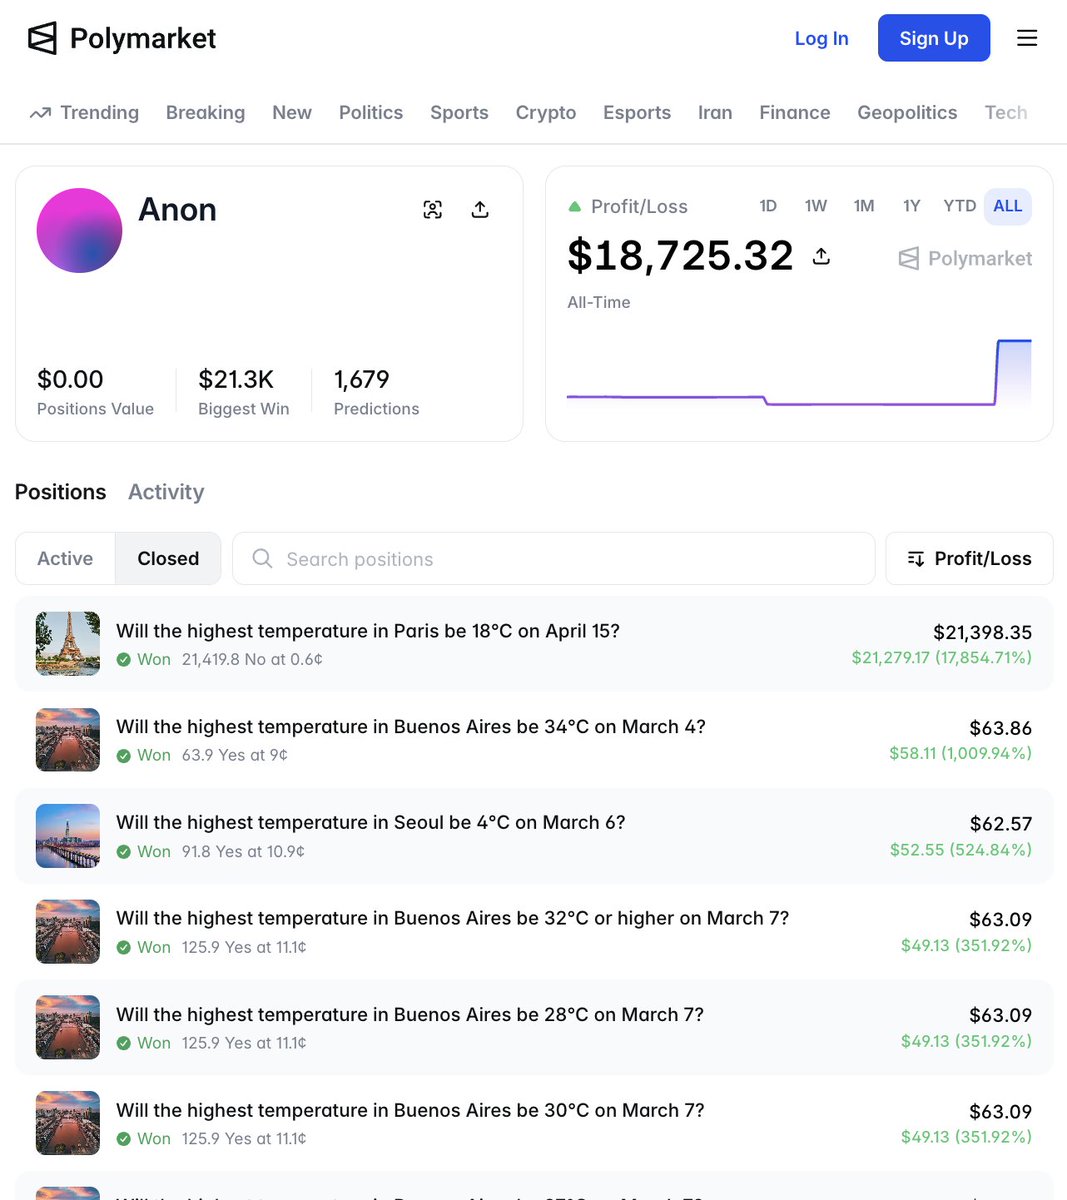Open the Tech category
The height and width of the screenshot is (1200, 1067).
point(1006,113)
